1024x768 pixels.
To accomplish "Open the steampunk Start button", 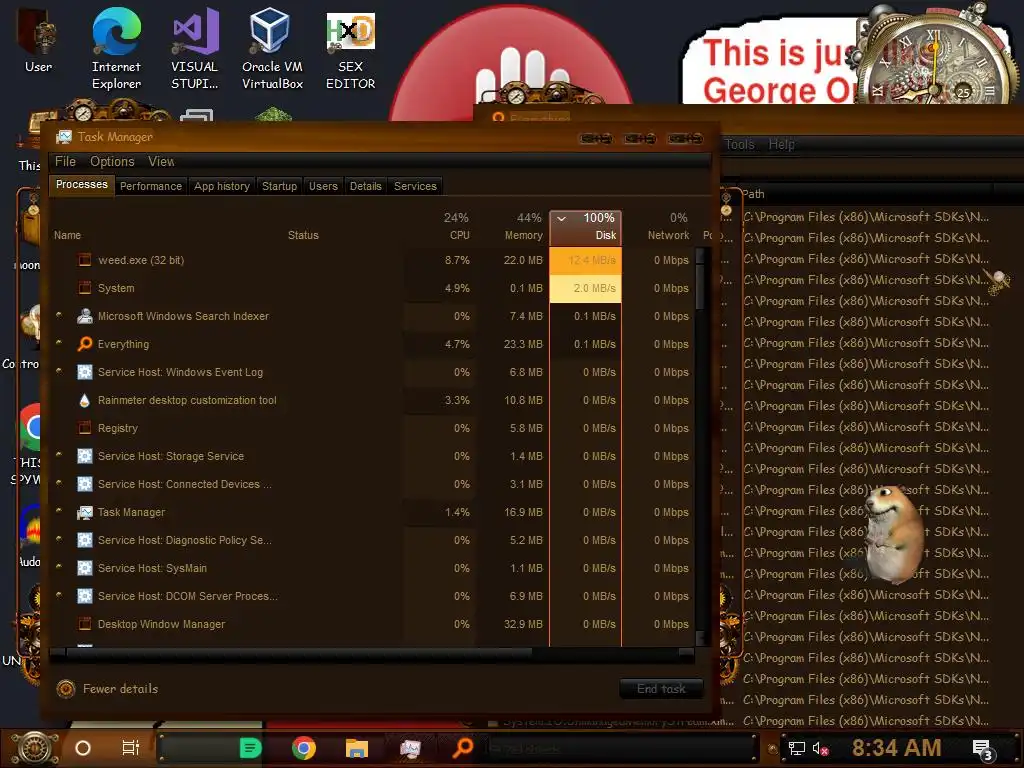I will tap(35, 748).
